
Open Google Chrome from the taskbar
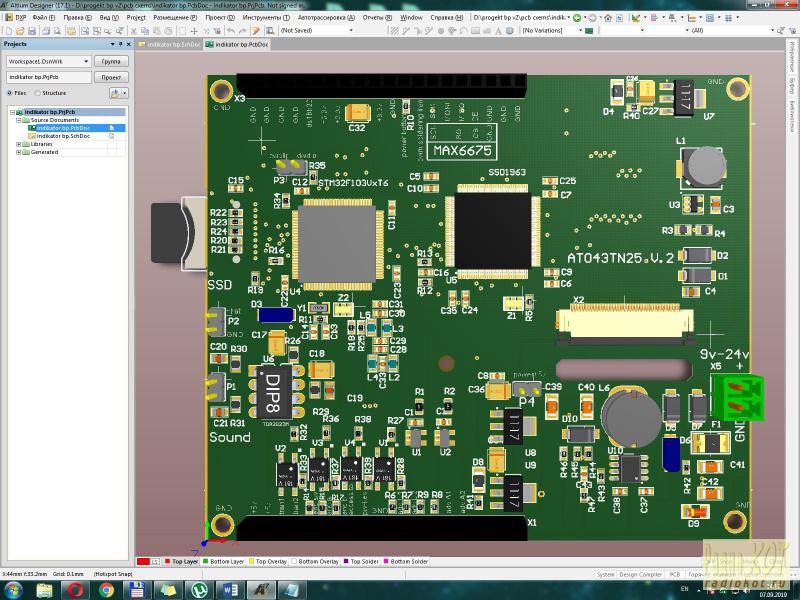pos(106,590)
